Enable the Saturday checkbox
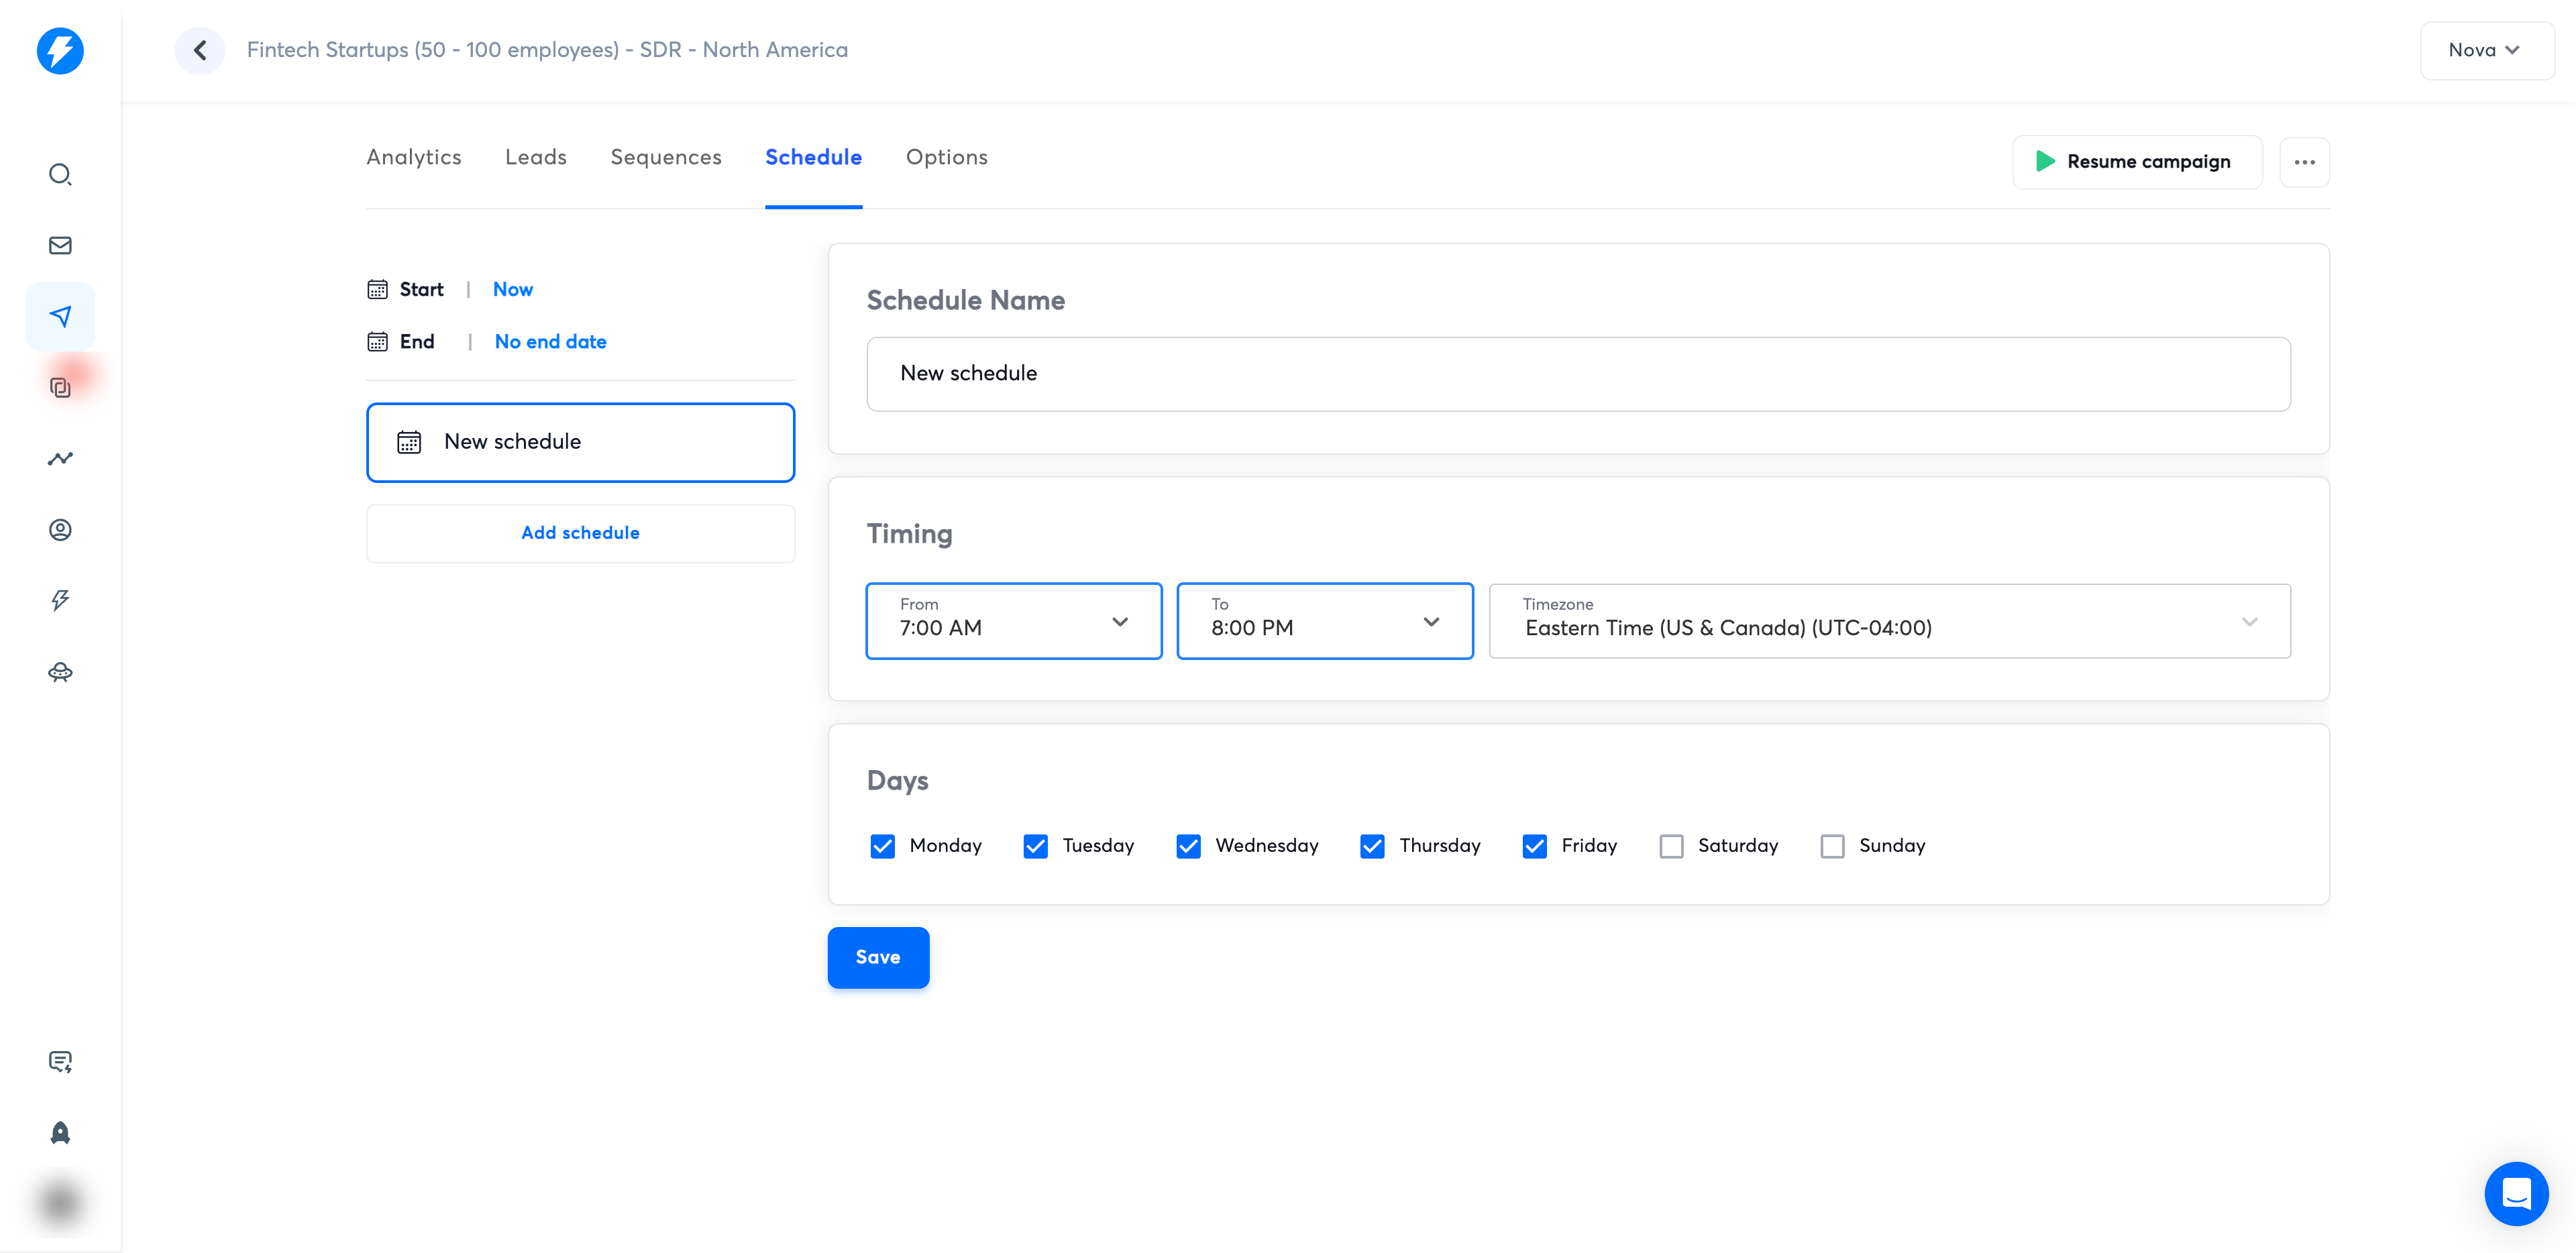 pos(1671,846)
